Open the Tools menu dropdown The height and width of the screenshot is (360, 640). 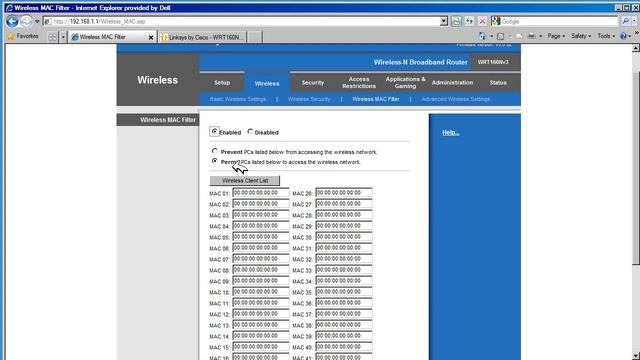coord(606,36)
